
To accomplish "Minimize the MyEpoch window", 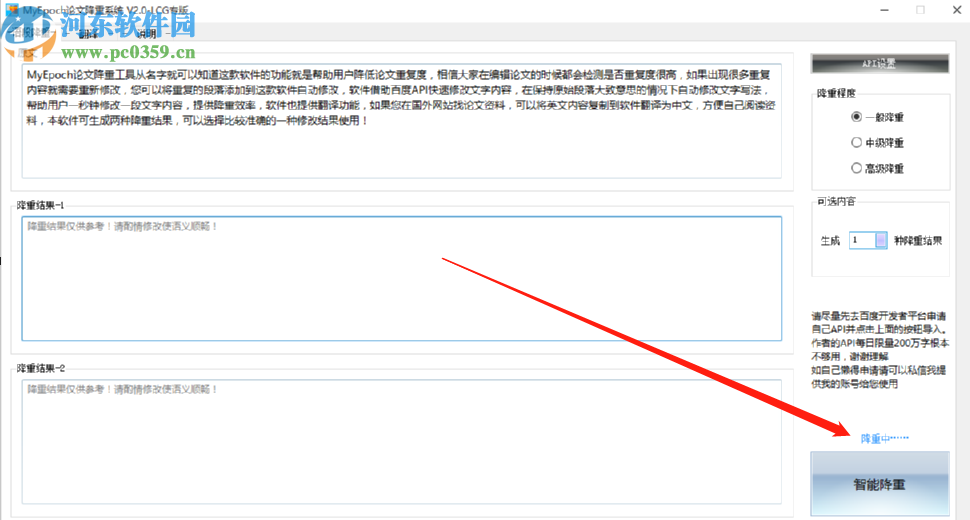I will point(885,10).
